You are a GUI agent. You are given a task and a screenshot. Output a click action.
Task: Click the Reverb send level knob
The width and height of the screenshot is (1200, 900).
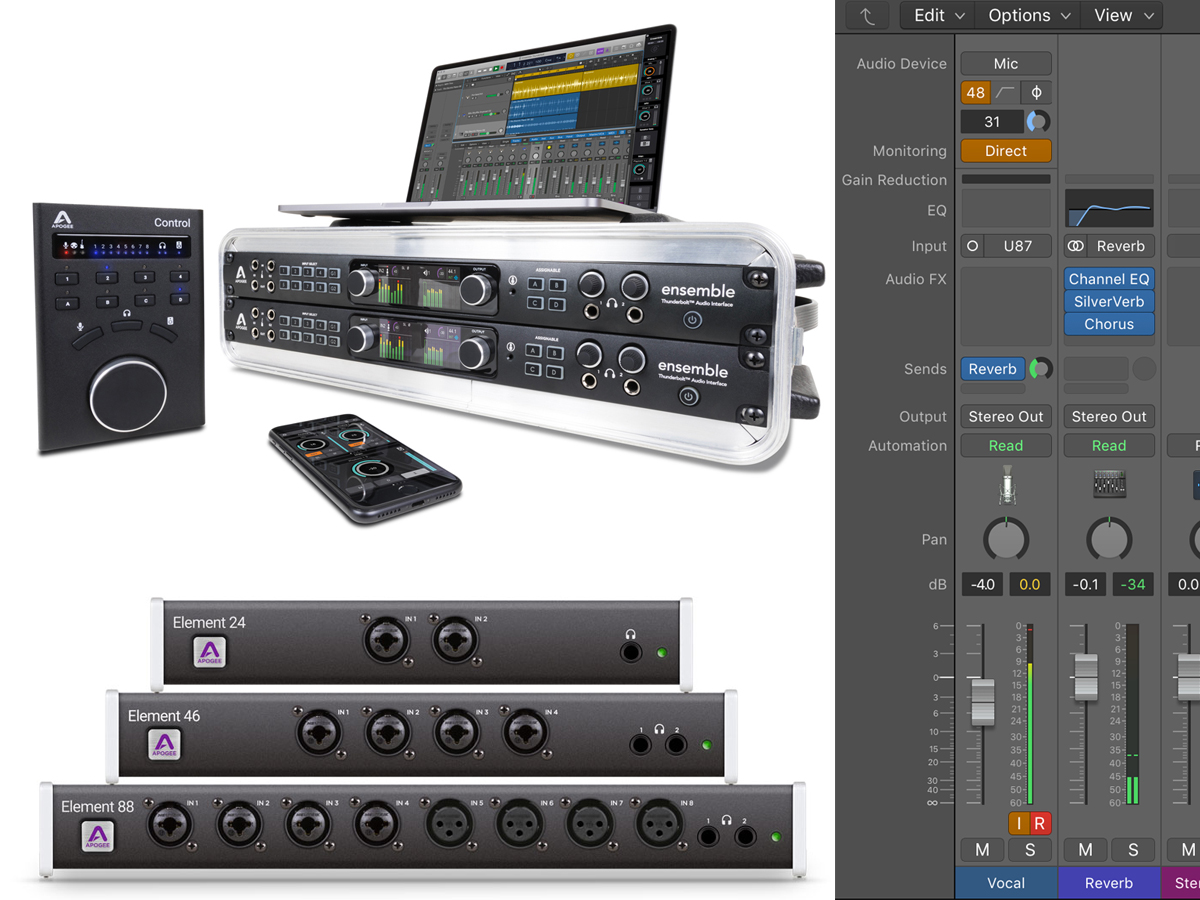[1041, 369]
